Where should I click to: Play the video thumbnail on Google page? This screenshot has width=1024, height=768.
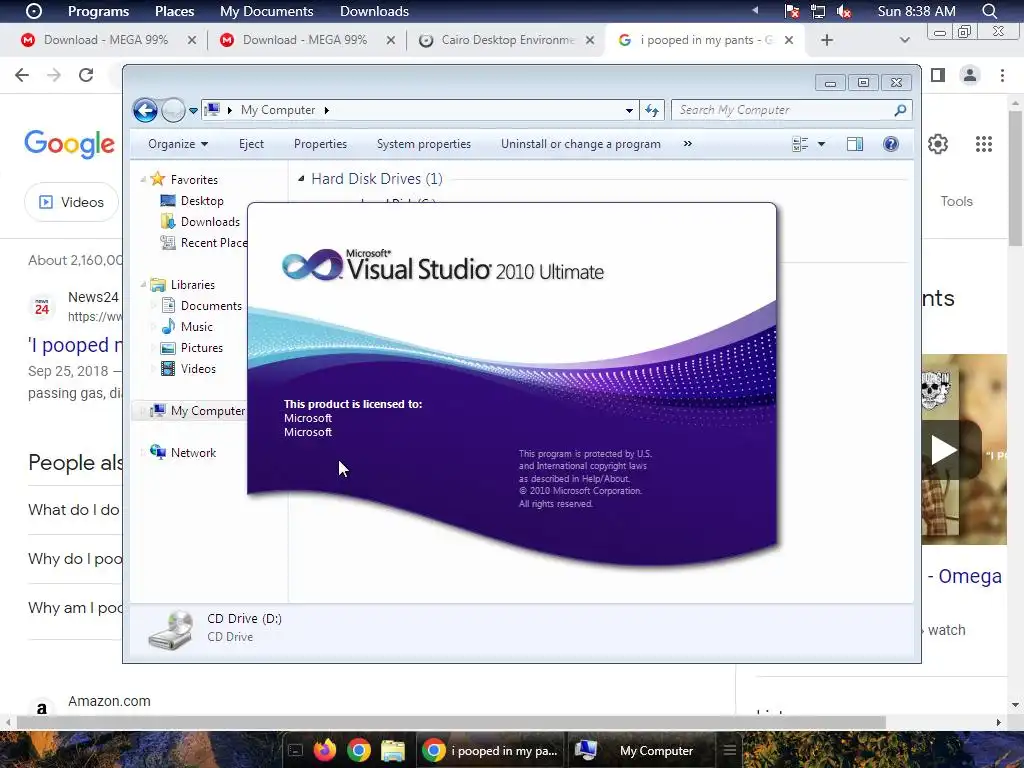pyautogui.click(x=944, y=450)
